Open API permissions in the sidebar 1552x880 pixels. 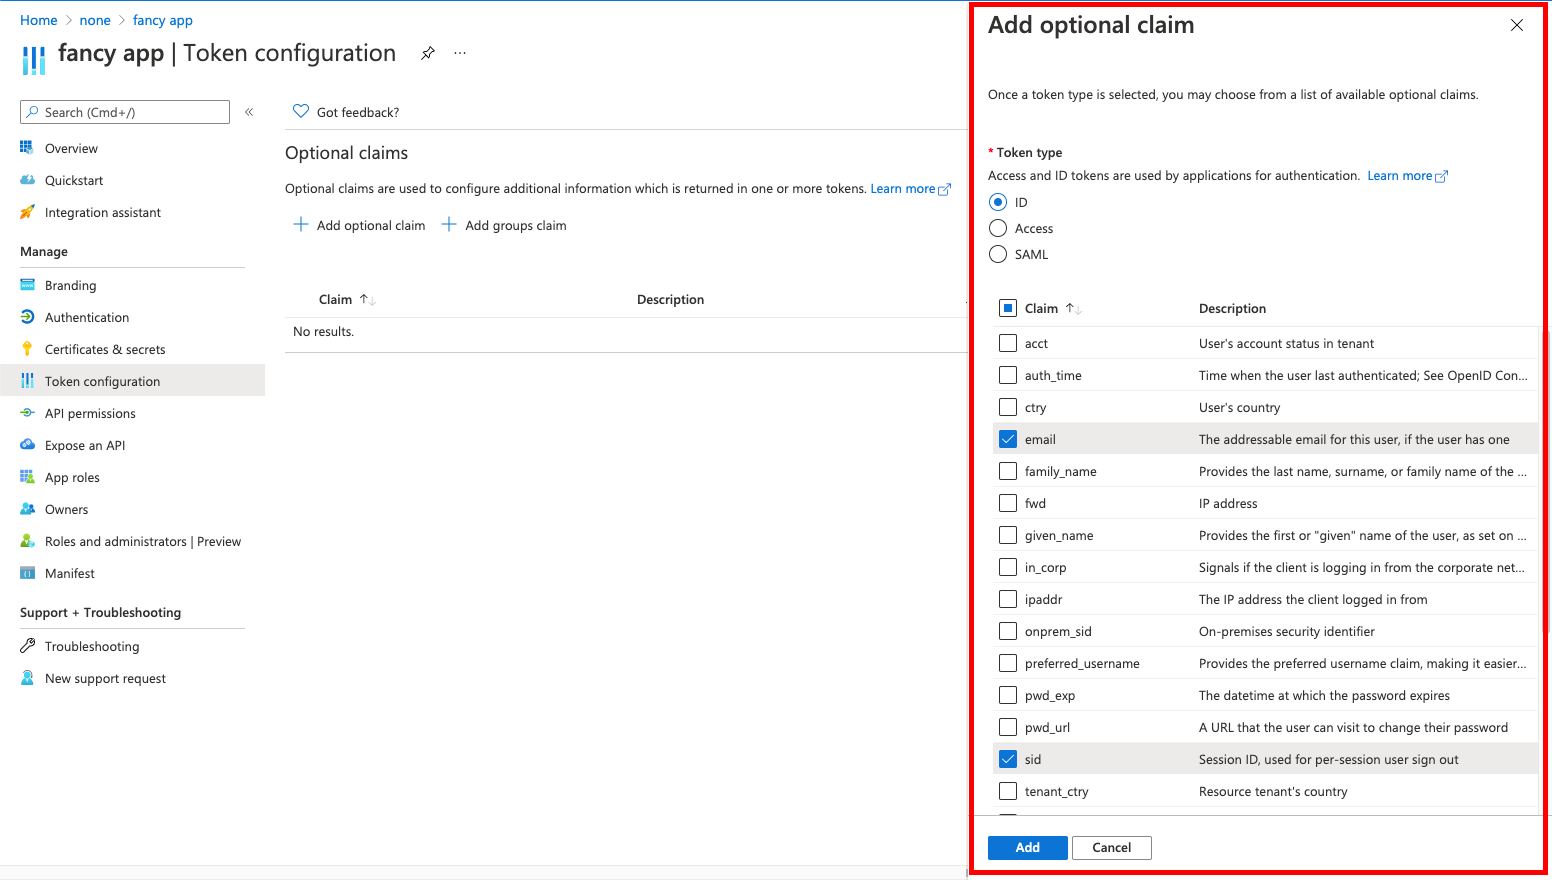click(90, 413)
